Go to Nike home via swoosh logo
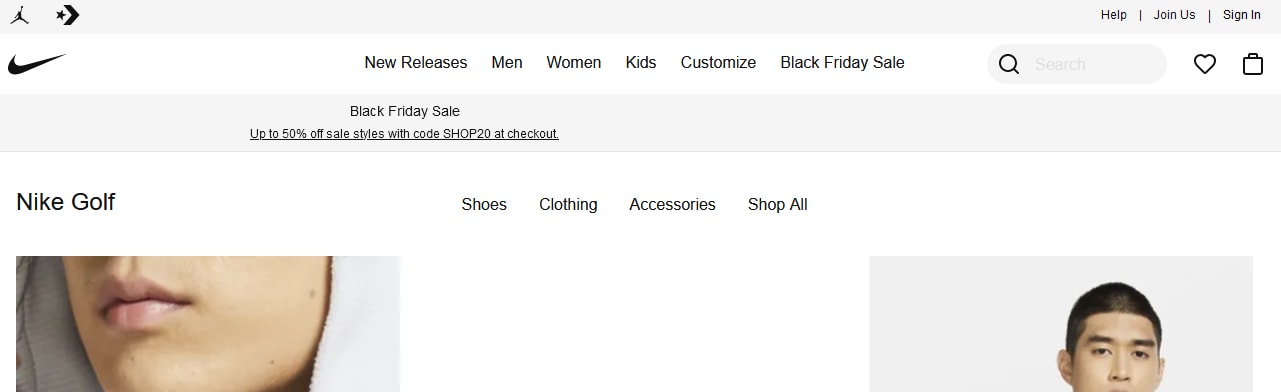Screen dimensions: 1281x392 pos(37,64)
